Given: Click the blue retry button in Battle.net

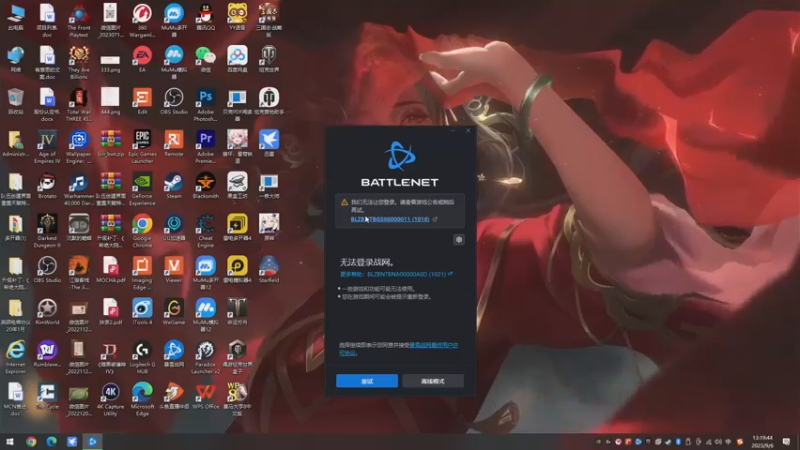Looking at the screenshot, I should (367, 381).
